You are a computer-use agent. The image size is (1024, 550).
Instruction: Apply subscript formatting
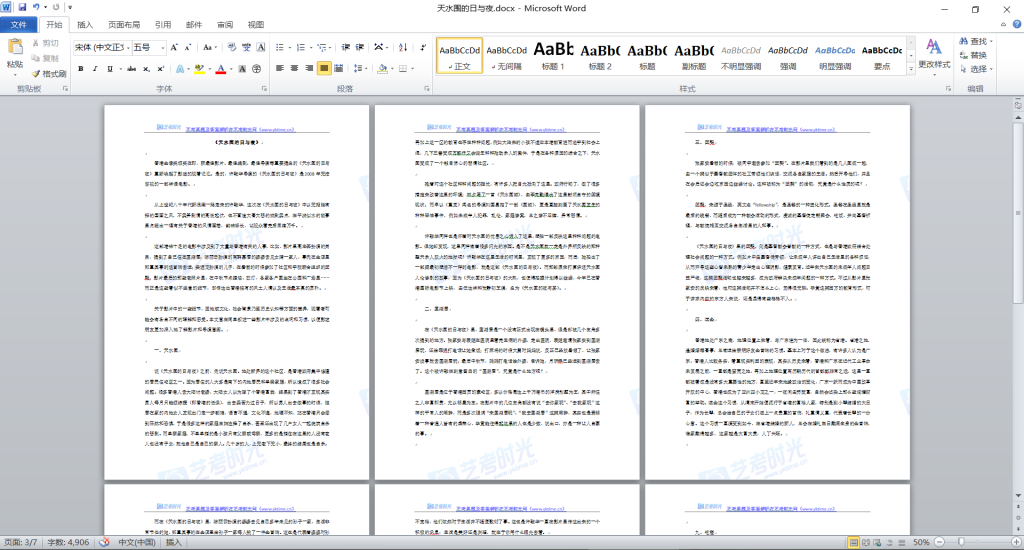145,69
